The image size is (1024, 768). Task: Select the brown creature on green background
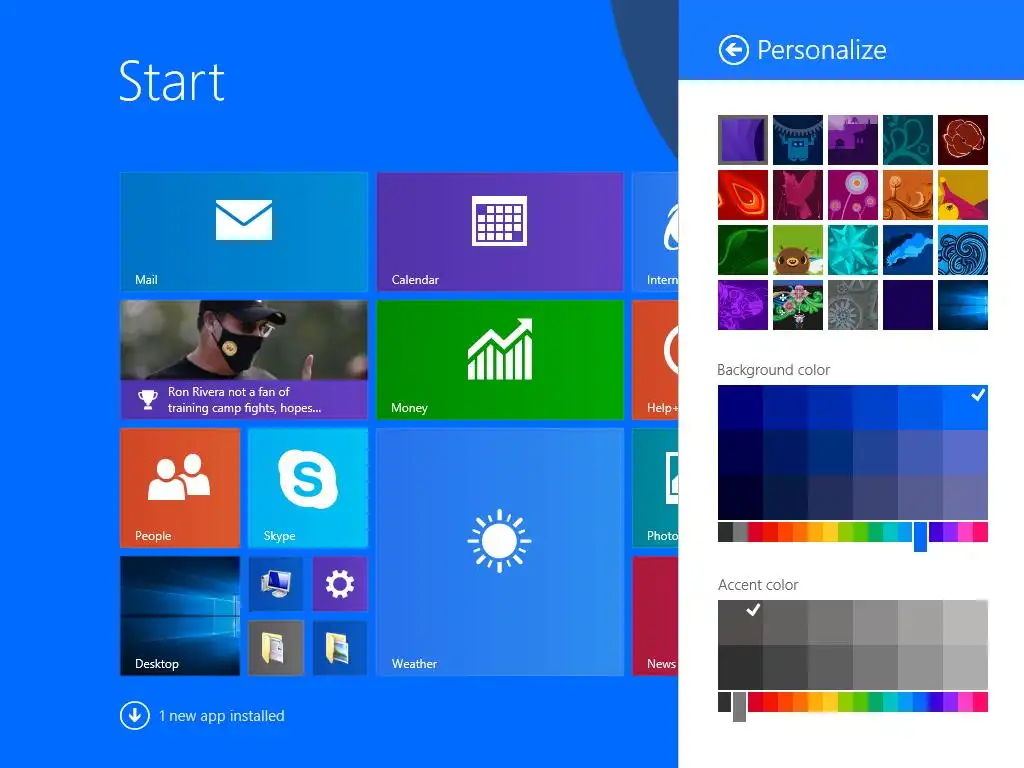pyautogui.click(x=797, y=250)
